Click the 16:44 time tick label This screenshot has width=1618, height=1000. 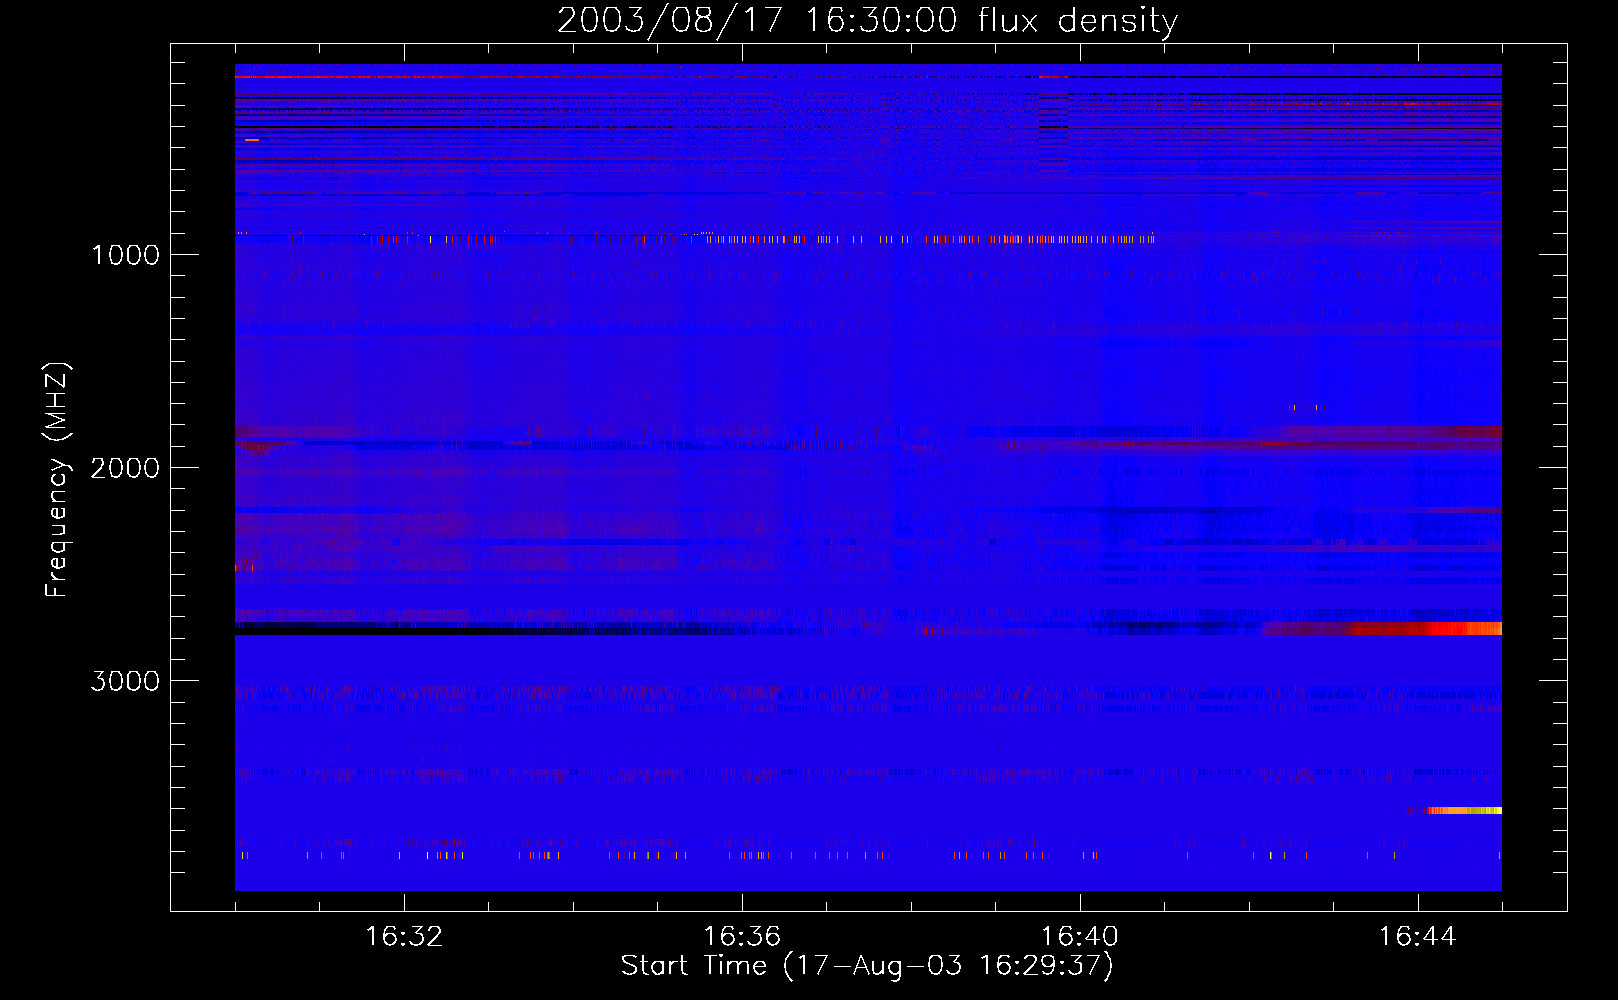click(x=1418, y=936)
